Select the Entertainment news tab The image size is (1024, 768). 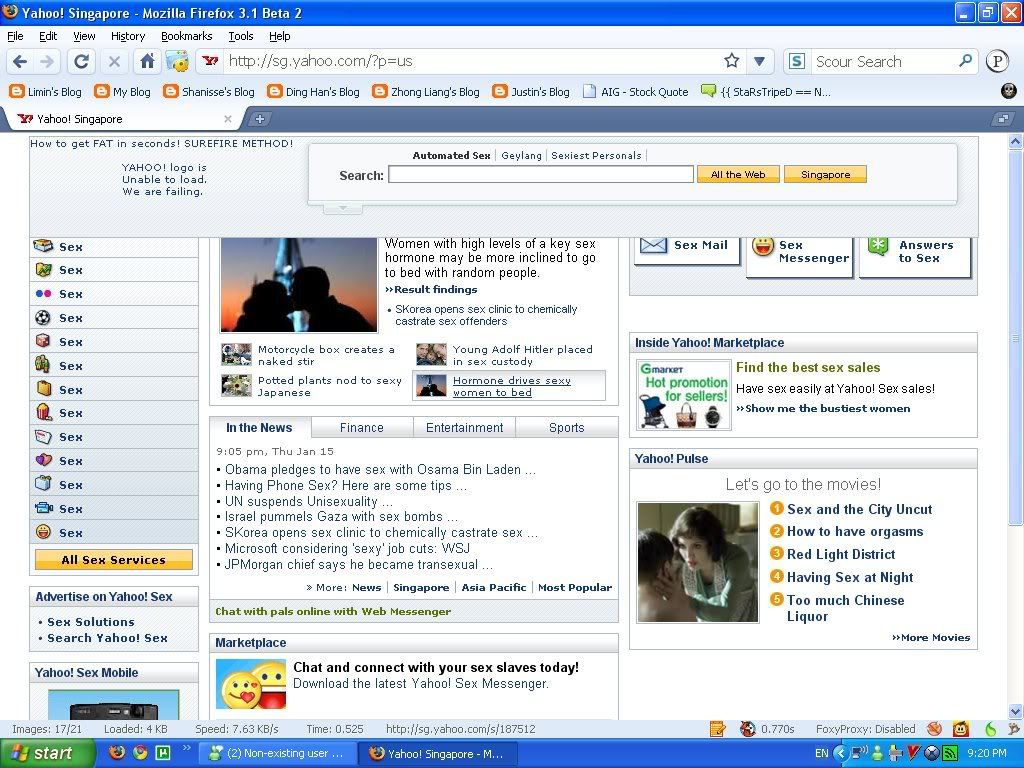pos(464,428)
